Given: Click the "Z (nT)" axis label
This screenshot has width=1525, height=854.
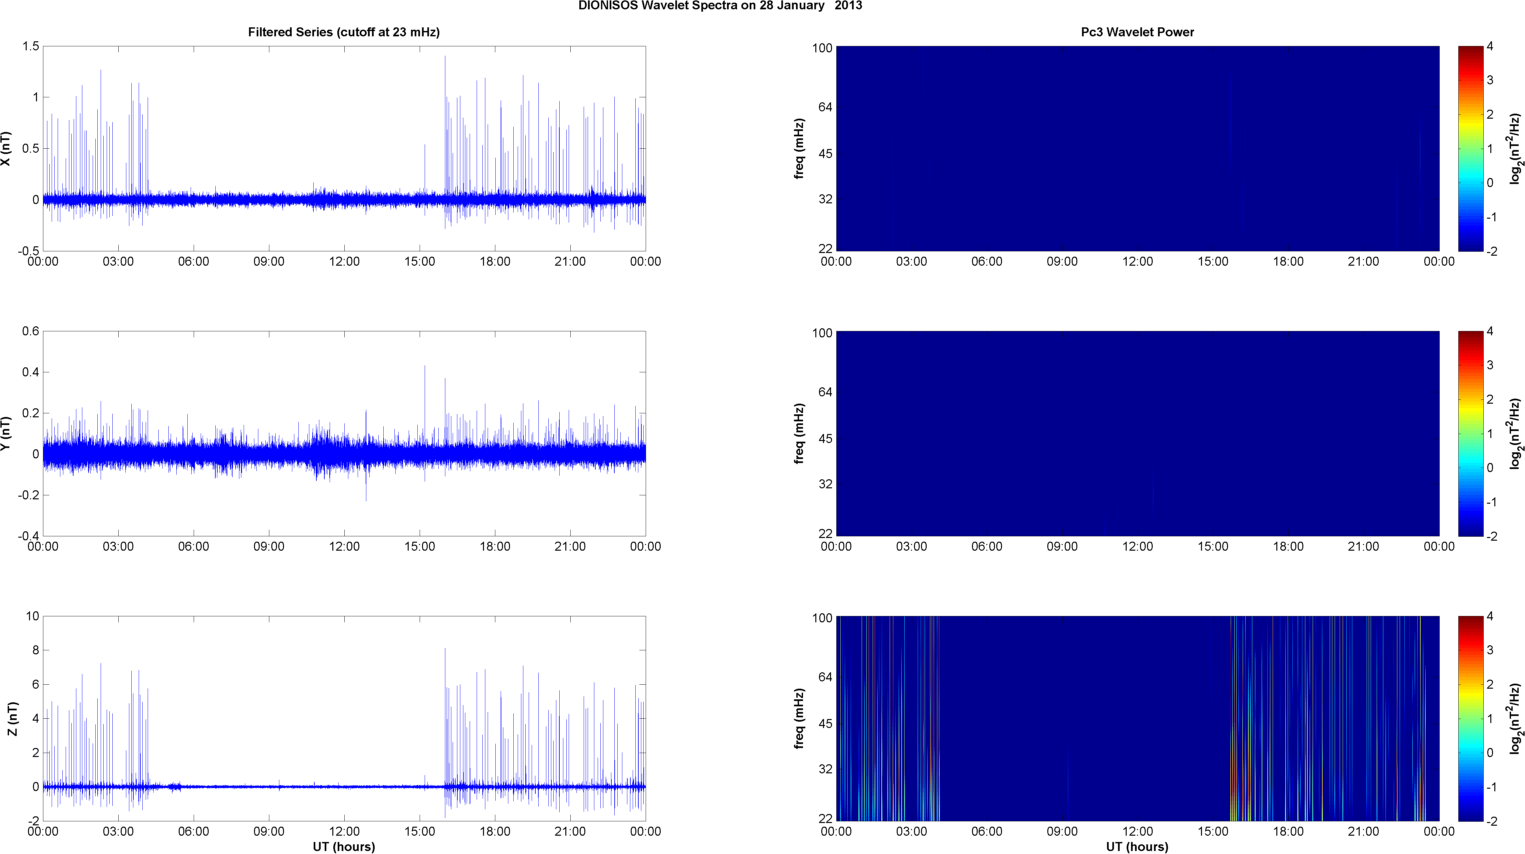Looking at the screenshot, I should pos(11,719).
